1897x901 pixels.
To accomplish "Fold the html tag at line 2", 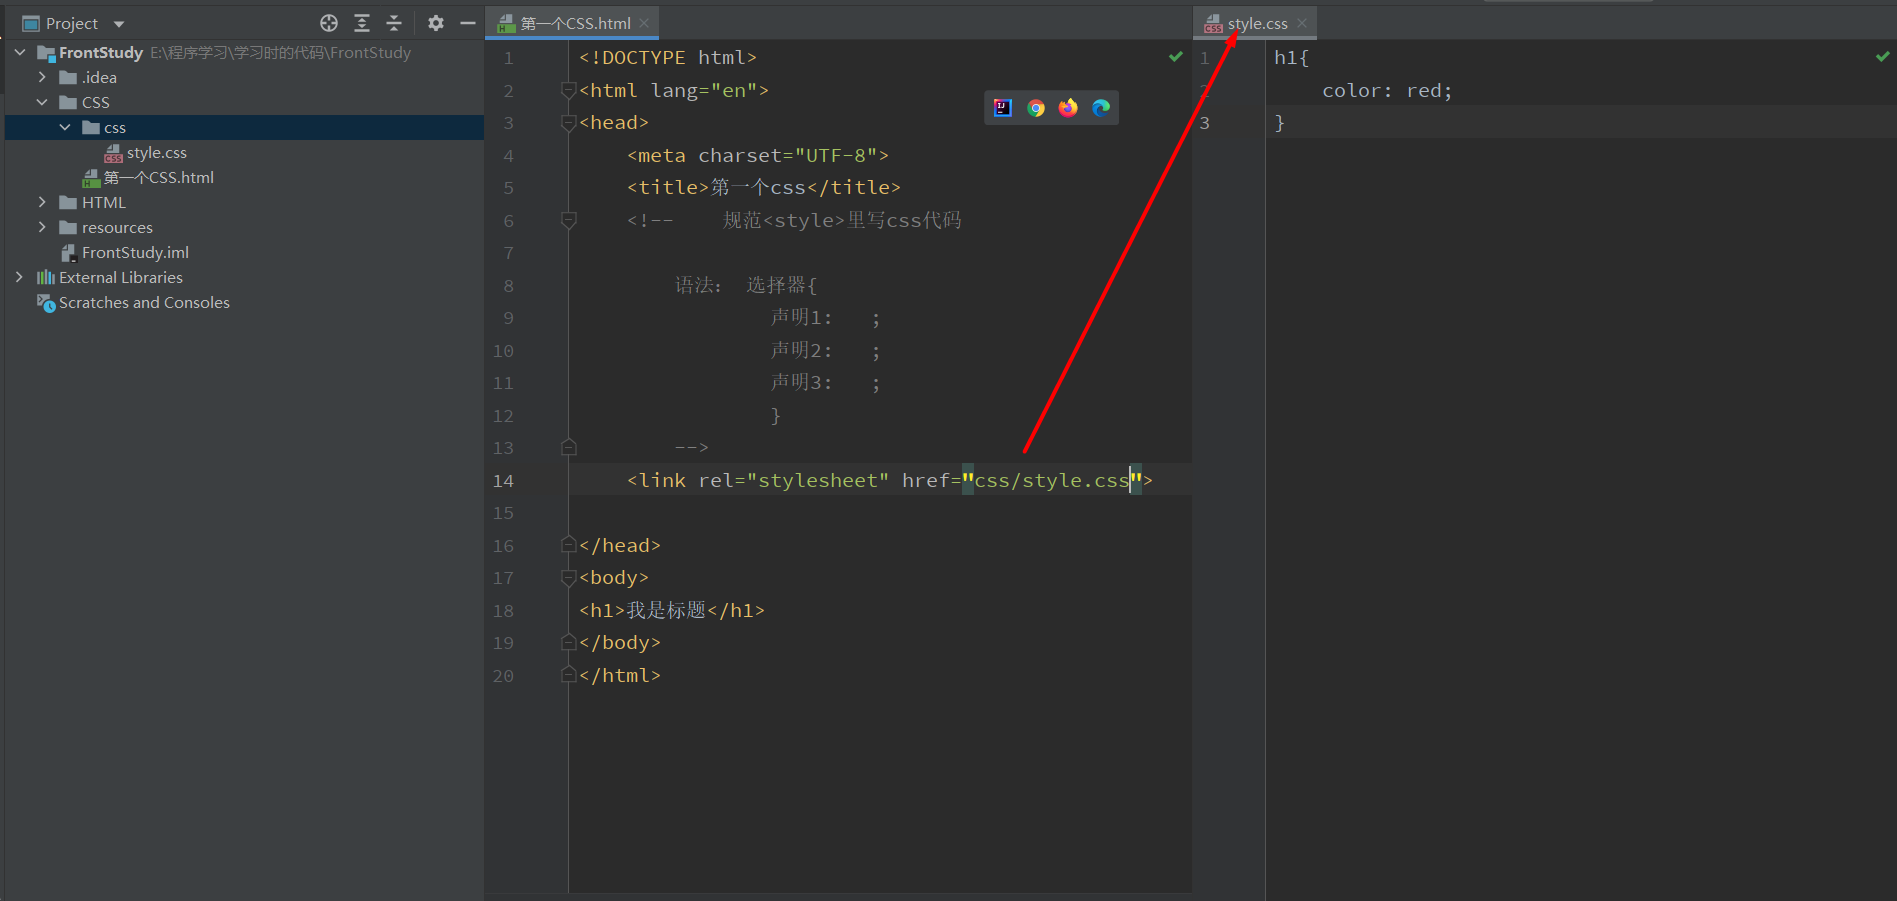I will (569, 90).
